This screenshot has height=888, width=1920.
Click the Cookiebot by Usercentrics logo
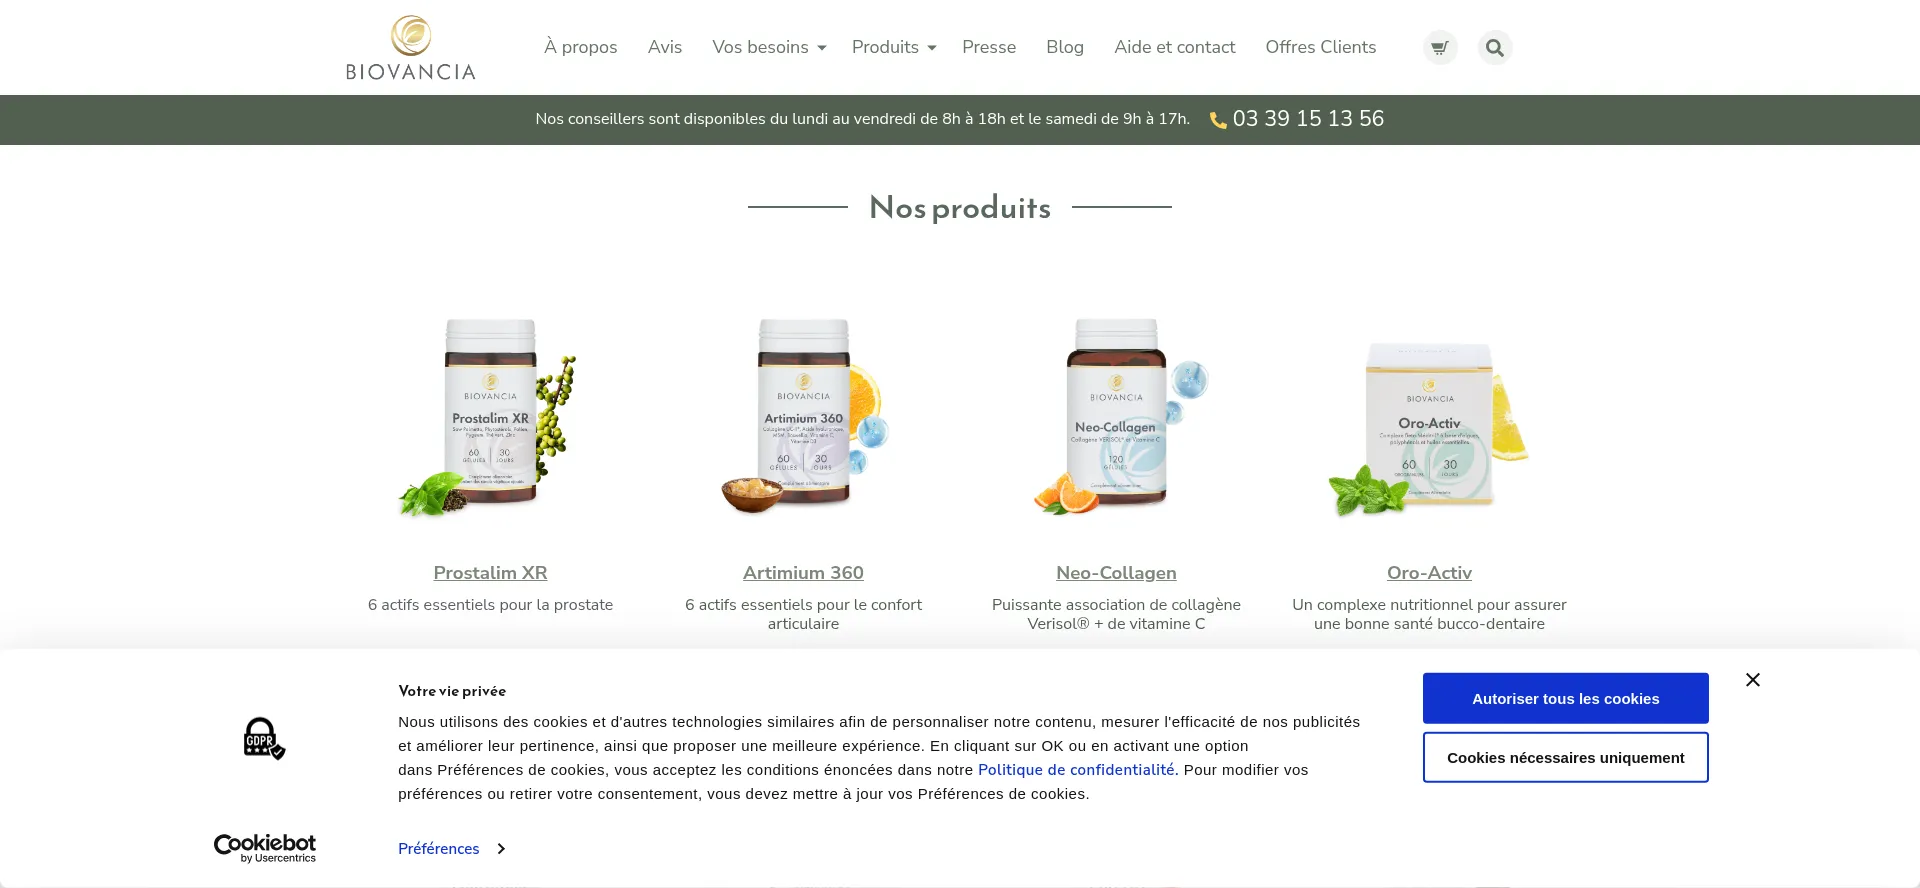tap(265, 848)
